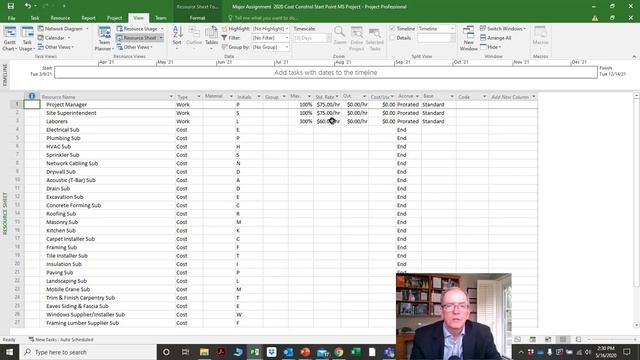Screen dimensions: 640x360
Task: Click the Project app taskbar icon
Action: [255, 352]
